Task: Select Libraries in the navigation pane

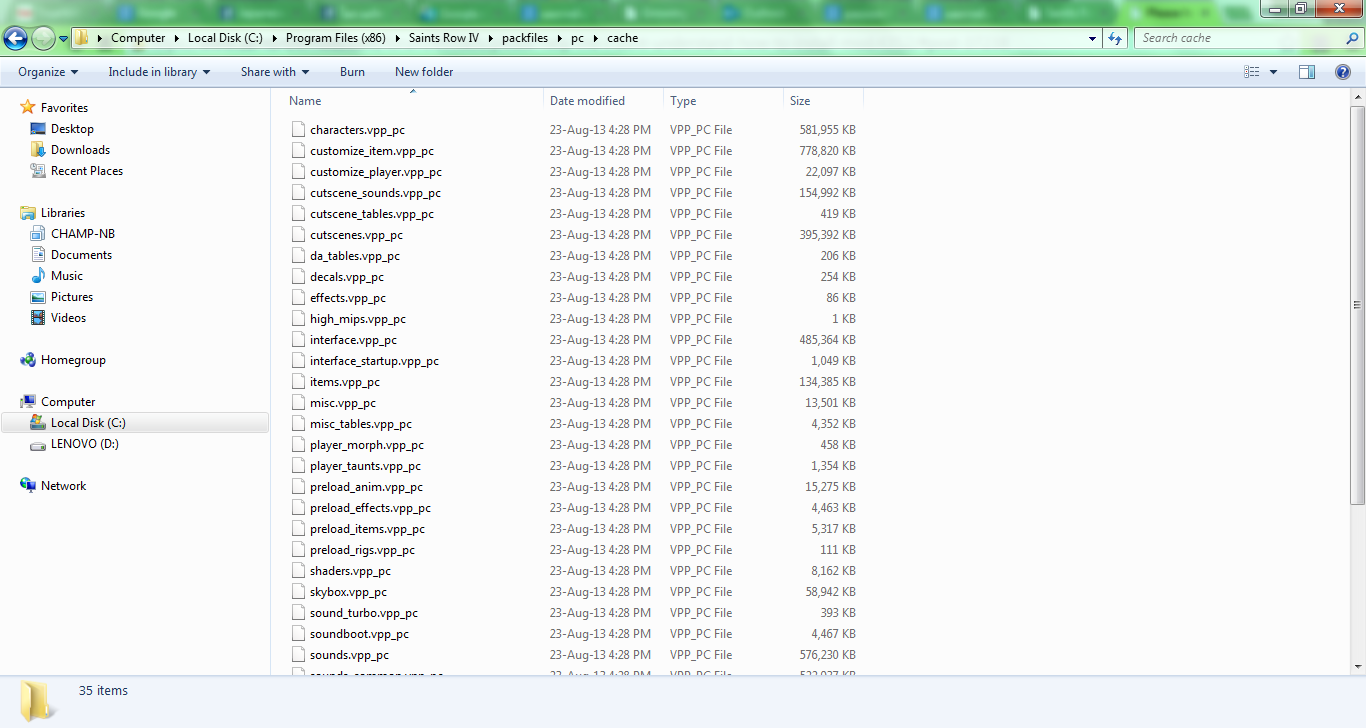Action: (62, 213)
